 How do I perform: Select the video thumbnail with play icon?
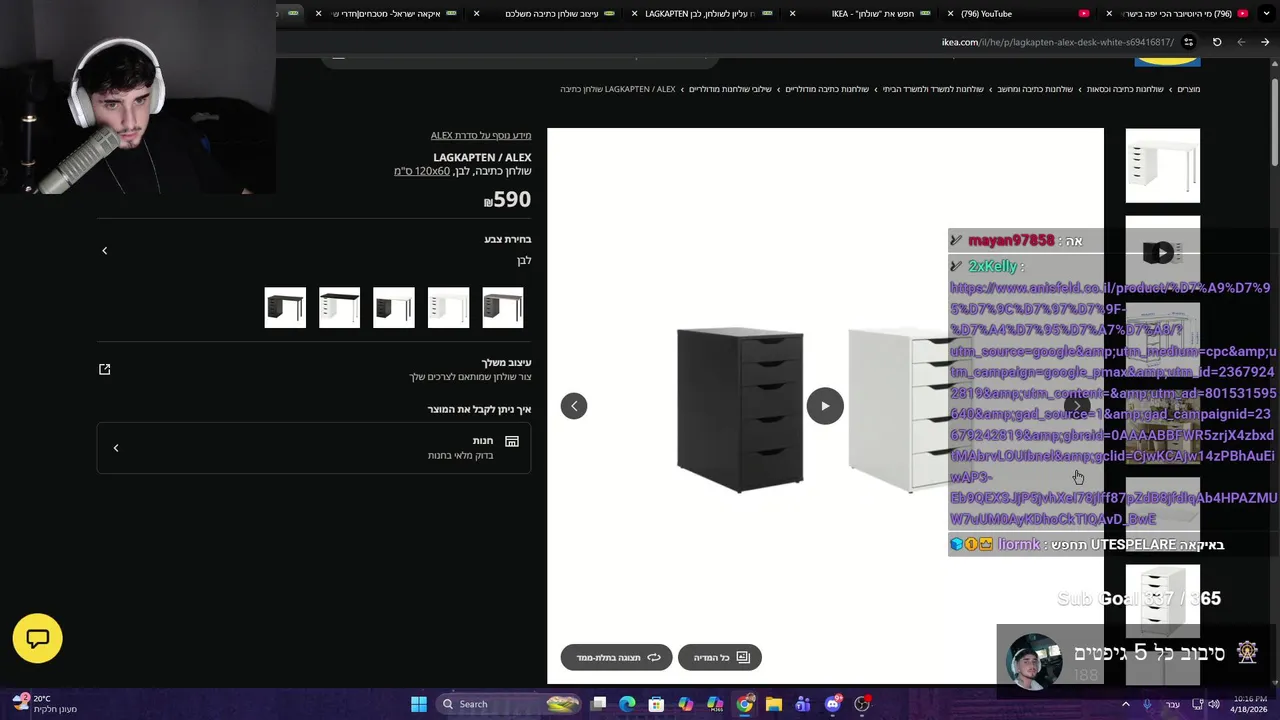(x=1162, y=252)
